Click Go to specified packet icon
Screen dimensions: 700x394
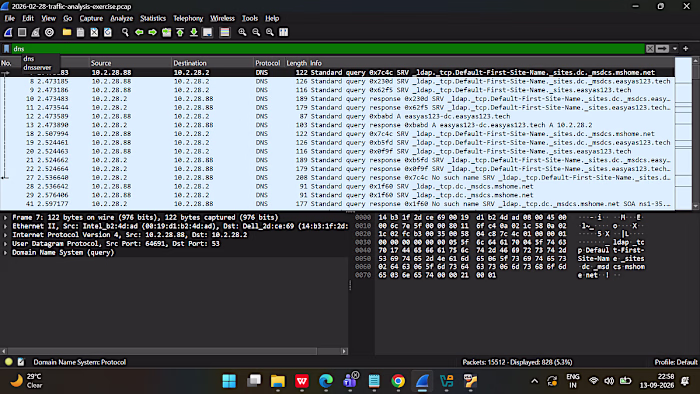point(167,32)
